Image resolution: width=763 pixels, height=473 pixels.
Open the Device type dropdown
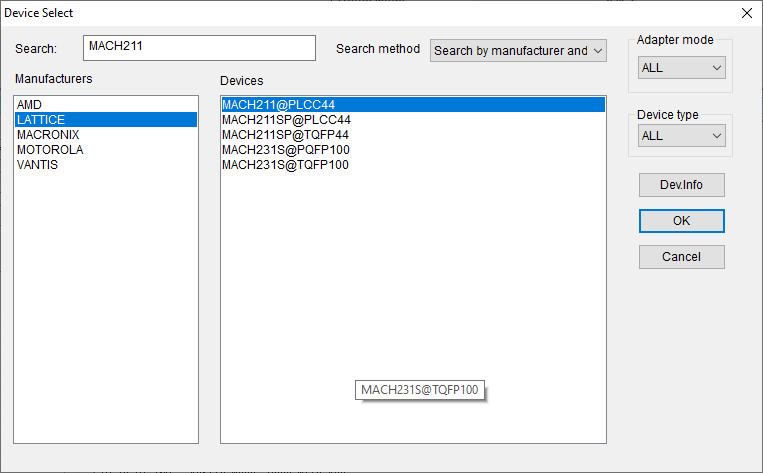click(682, 135)
